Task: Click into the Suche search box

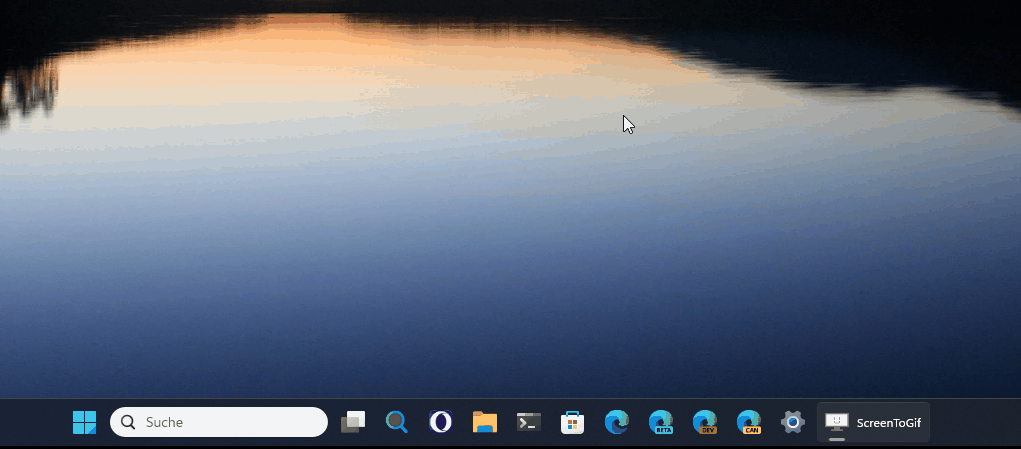Action: click(x=219, y=422)
